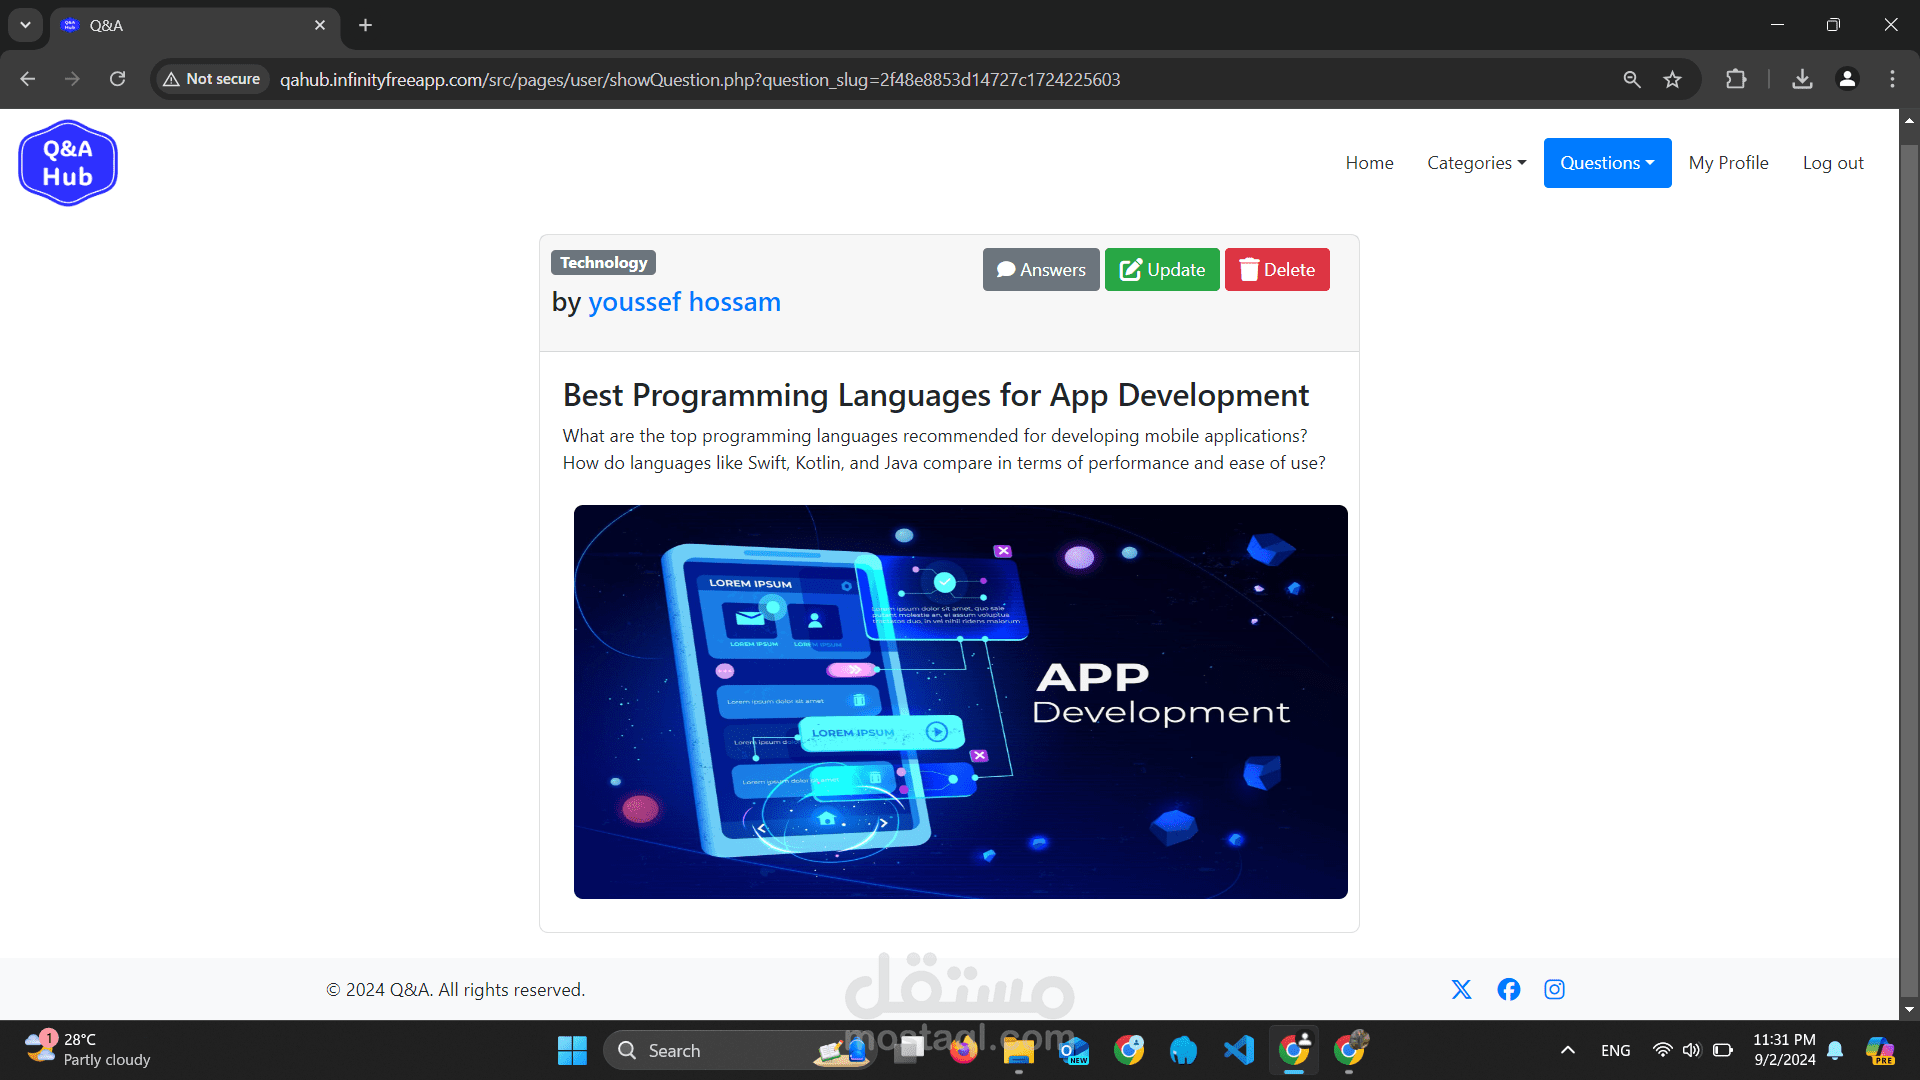The height and width of the screenshot is (1080, 1920).
Task: Click the Delete question button
Action: pos(1277,270)
